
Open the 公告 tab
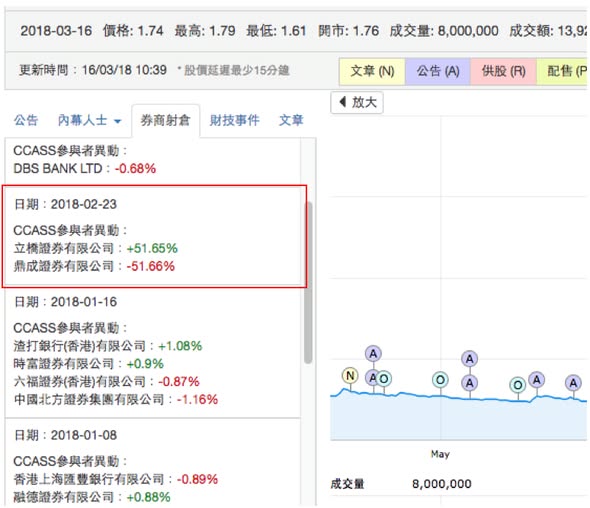pyautogui.click(x=26, y=120)
